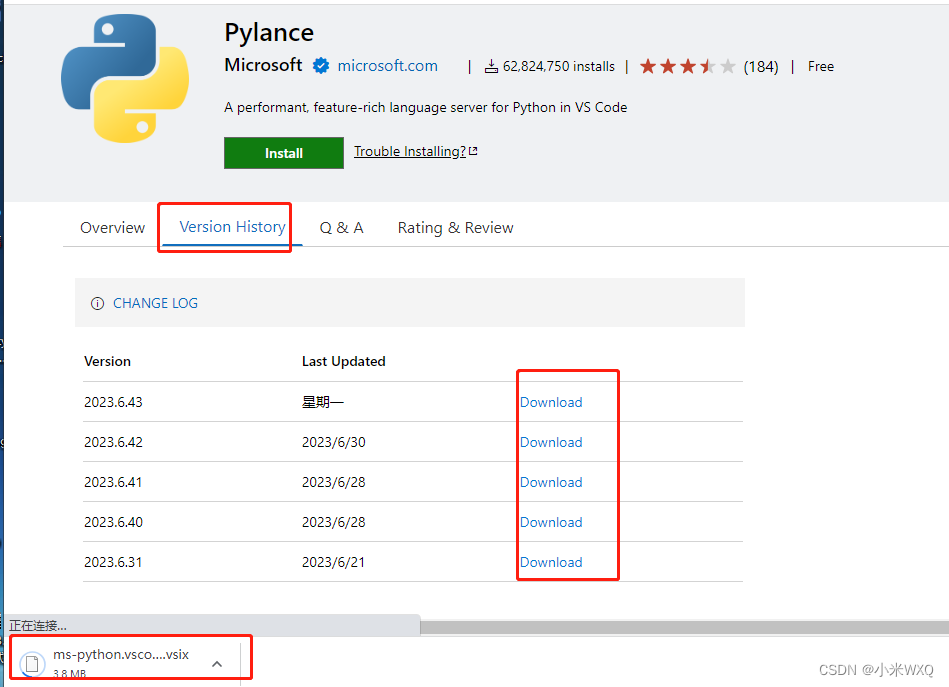The width and height of the screenshot is (949, 687).
Task: Click the Microsoft publisher name
Action: (x=263, y=65)
